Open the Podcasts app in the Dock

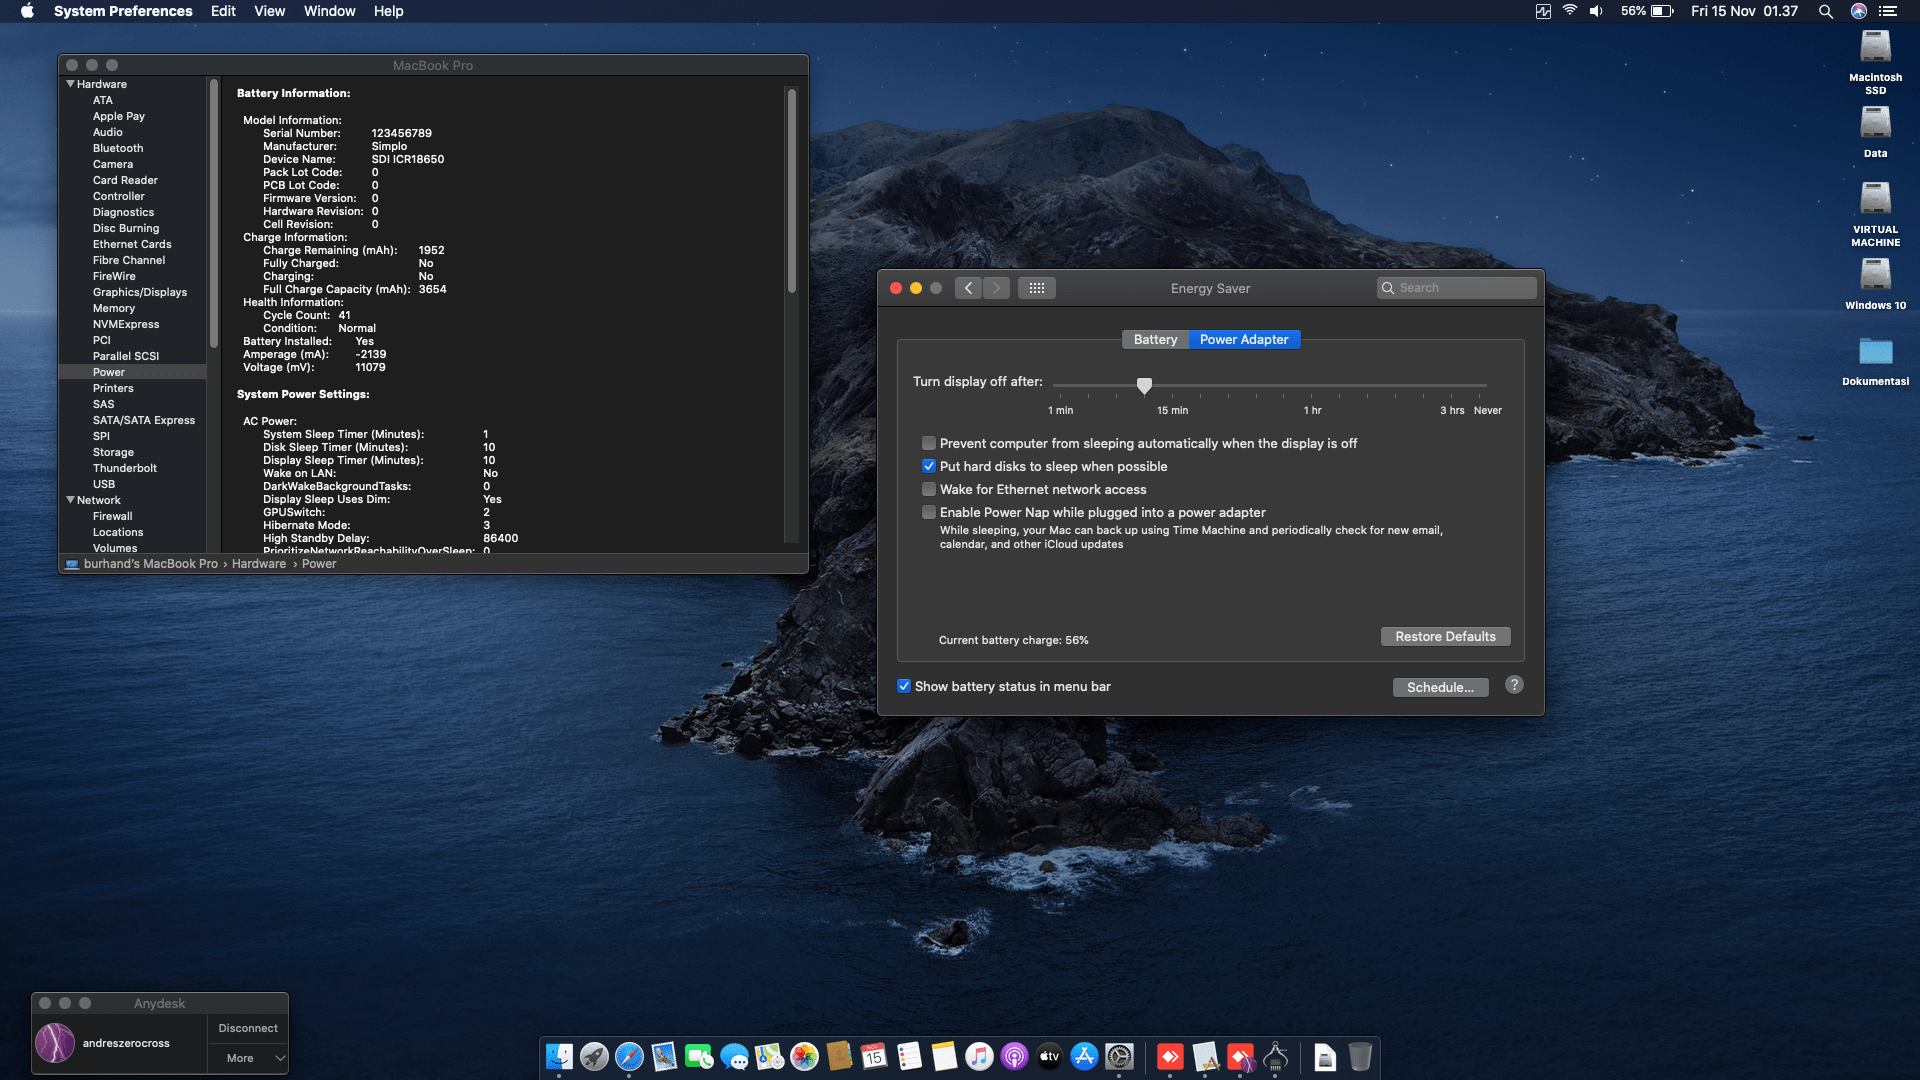1013,1057
